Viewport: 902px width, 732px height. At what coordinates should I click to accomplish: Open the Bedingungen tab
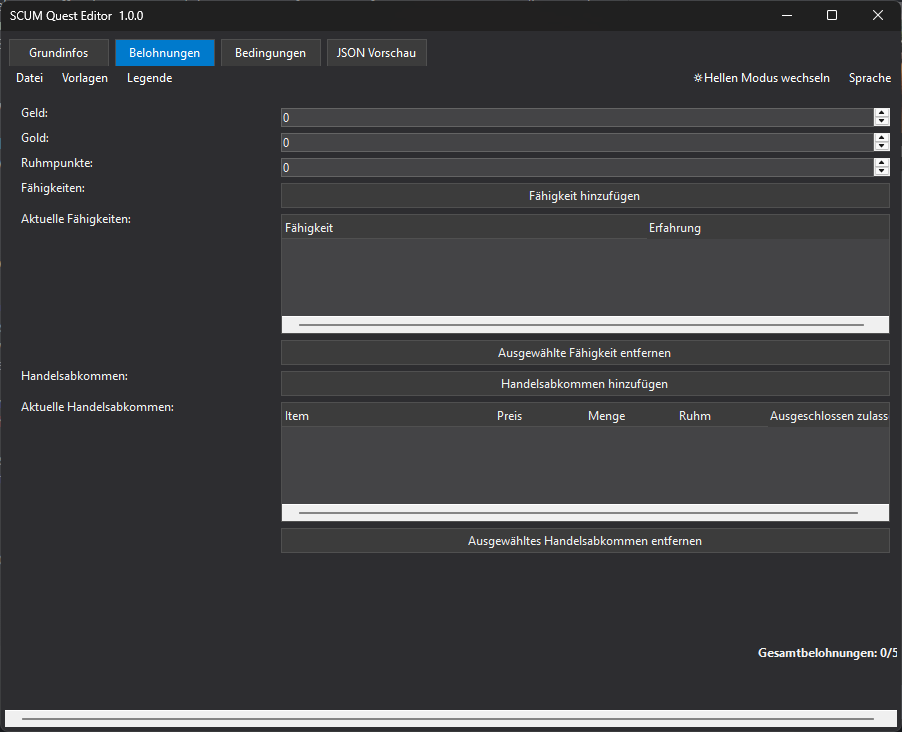click(270, 53)
